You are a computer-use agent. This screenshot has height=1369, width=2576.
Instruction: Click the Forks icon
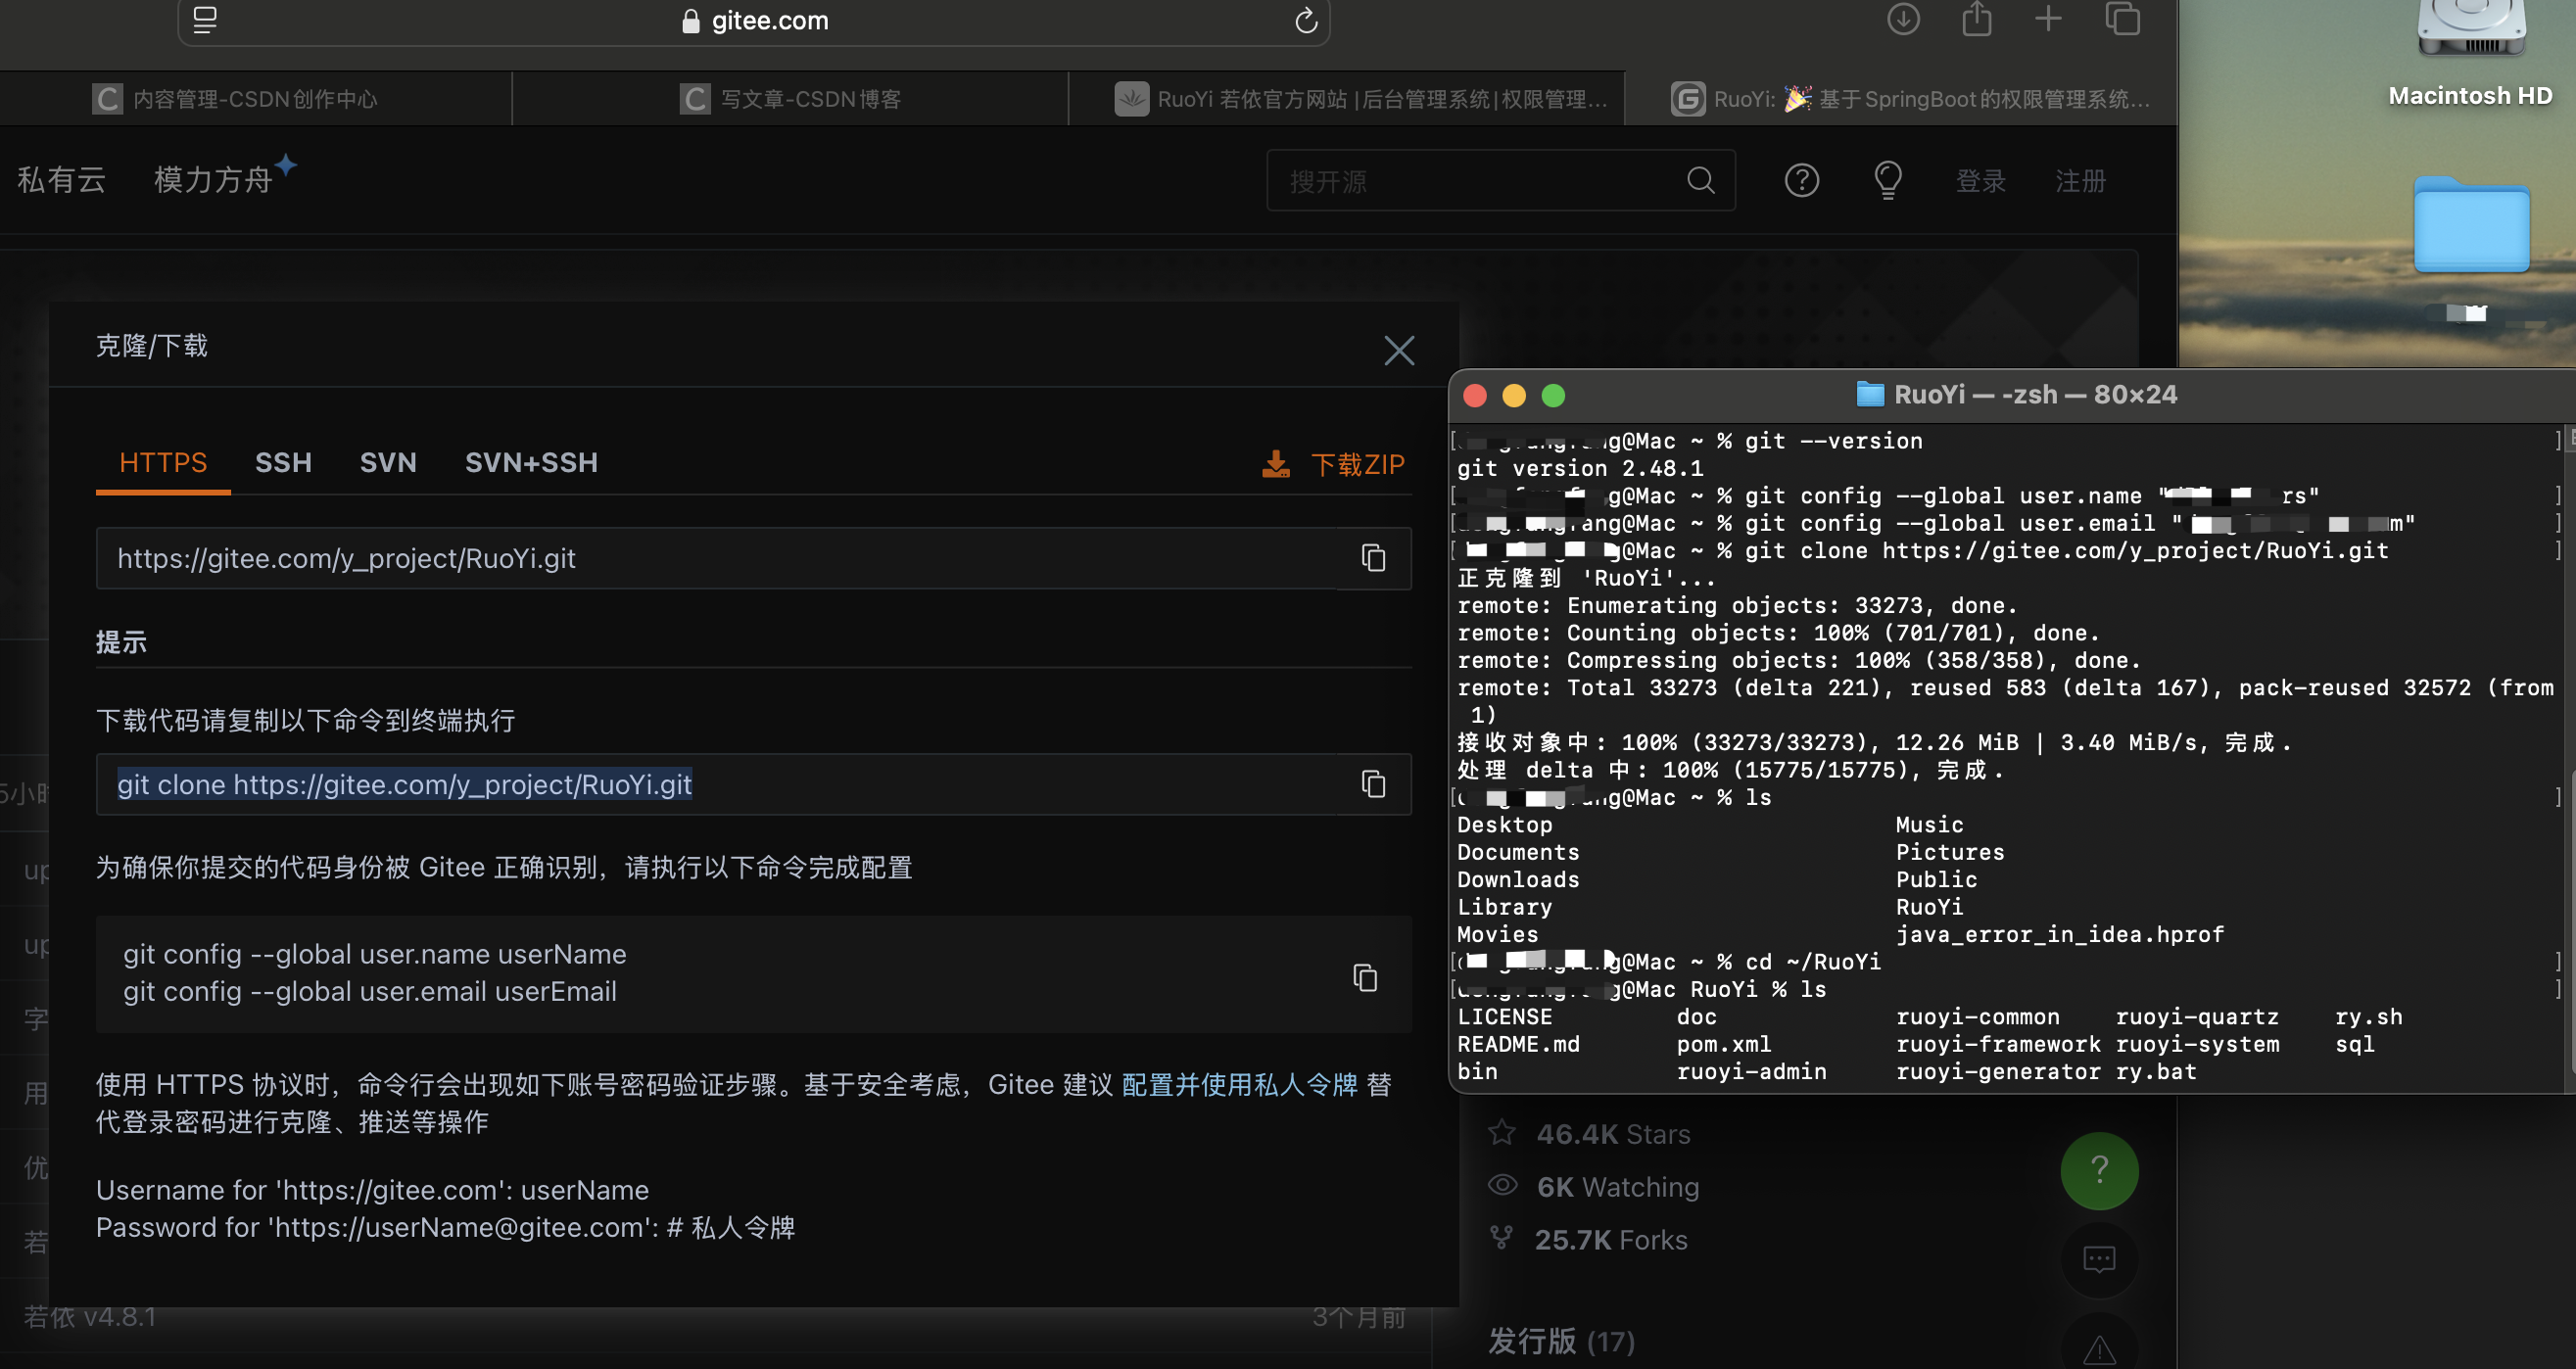1501,1238
